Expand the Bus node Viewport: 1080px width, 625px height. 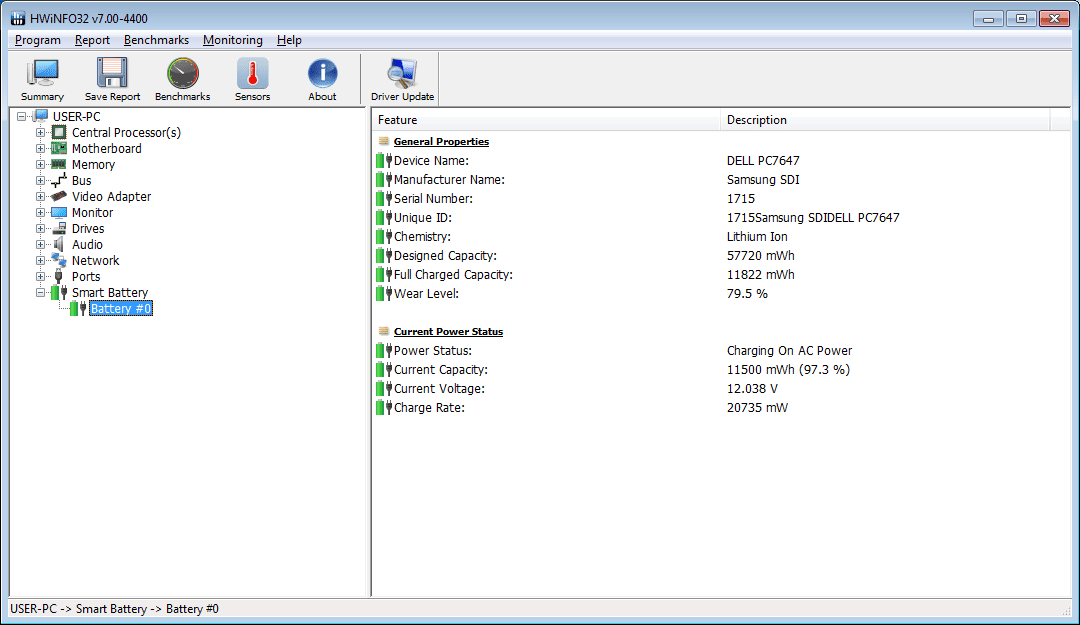coord(41,181)
